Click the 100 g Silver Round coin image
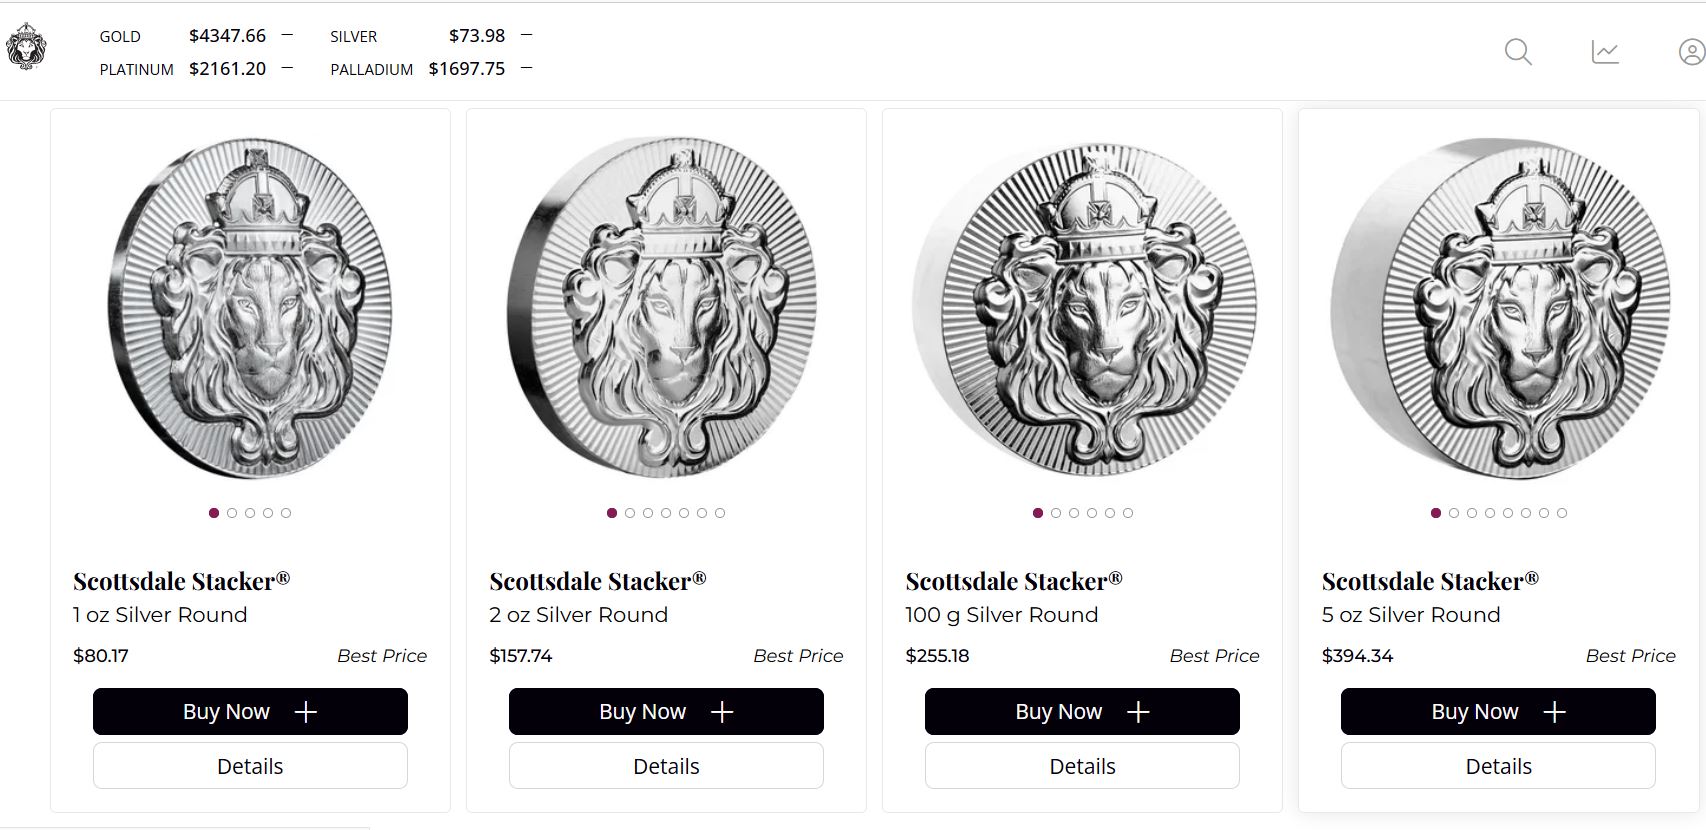1706x830 pixels. 1083,308
